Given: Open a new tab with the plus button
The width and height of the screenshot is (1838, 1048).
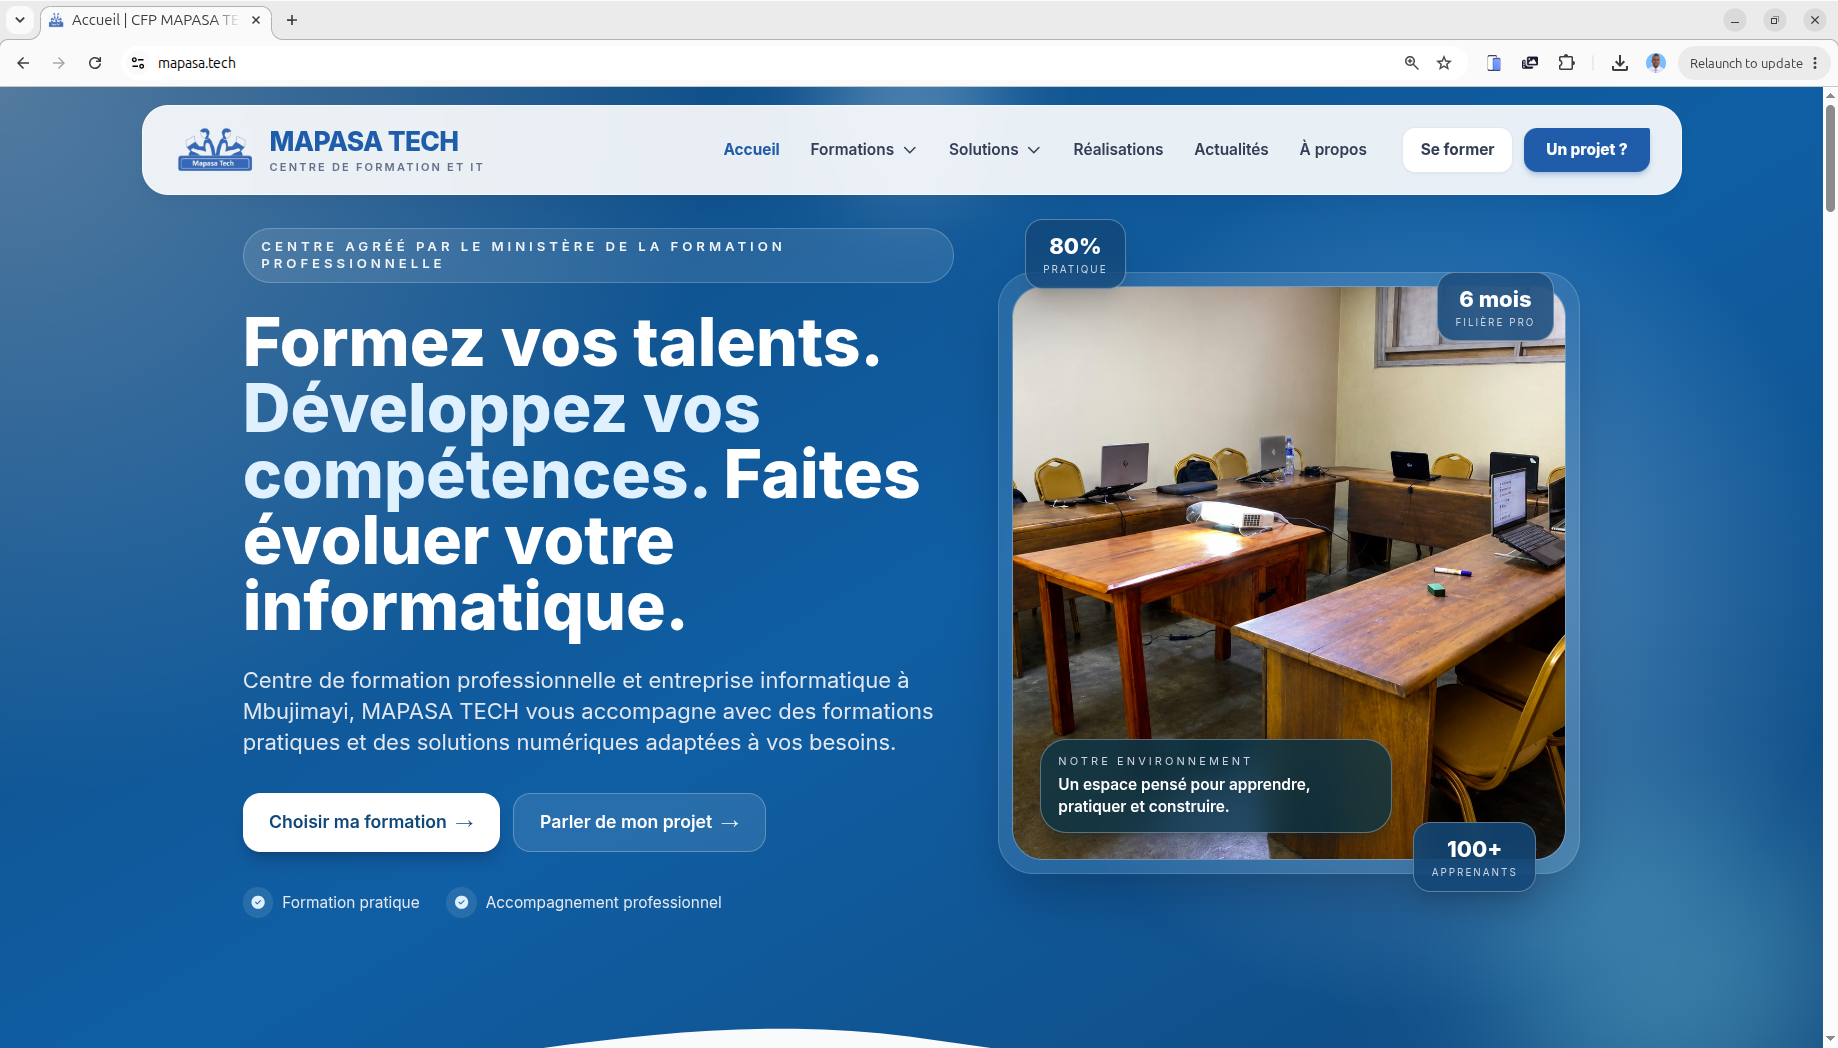Looking at the screenshot, I should (x=292, y=20).
